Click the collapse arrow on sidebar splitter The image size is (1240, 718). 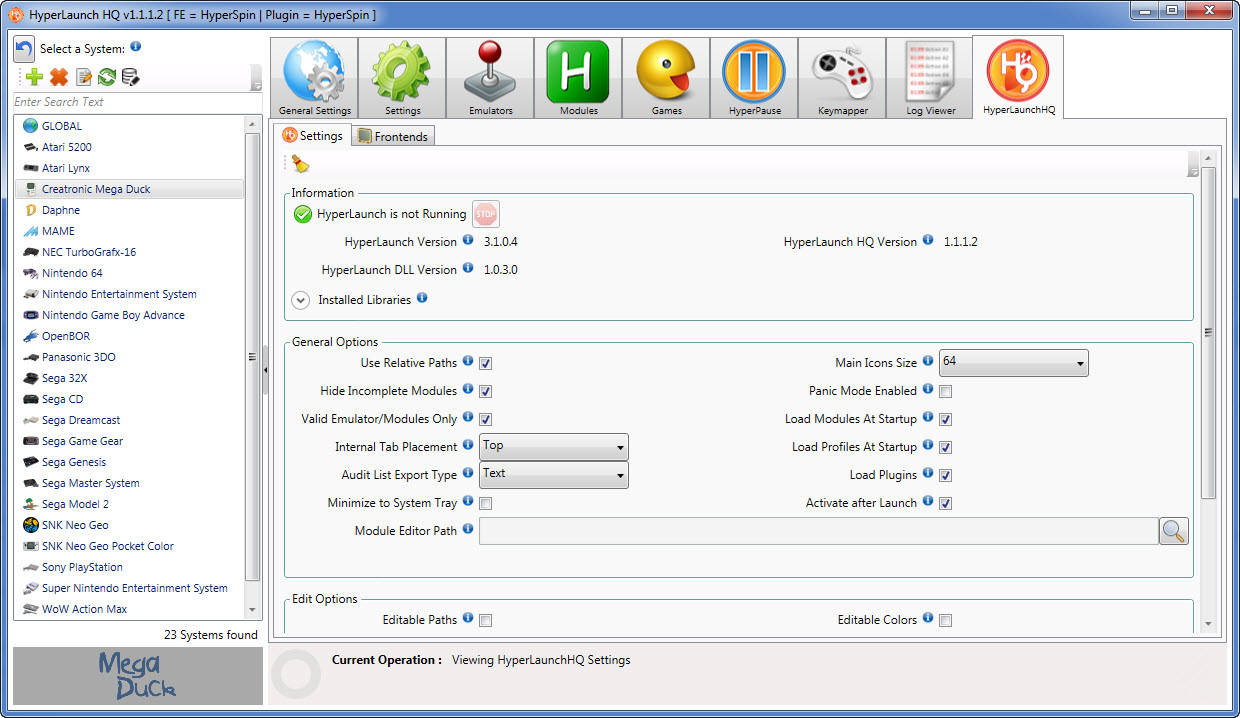click(265, 370)
